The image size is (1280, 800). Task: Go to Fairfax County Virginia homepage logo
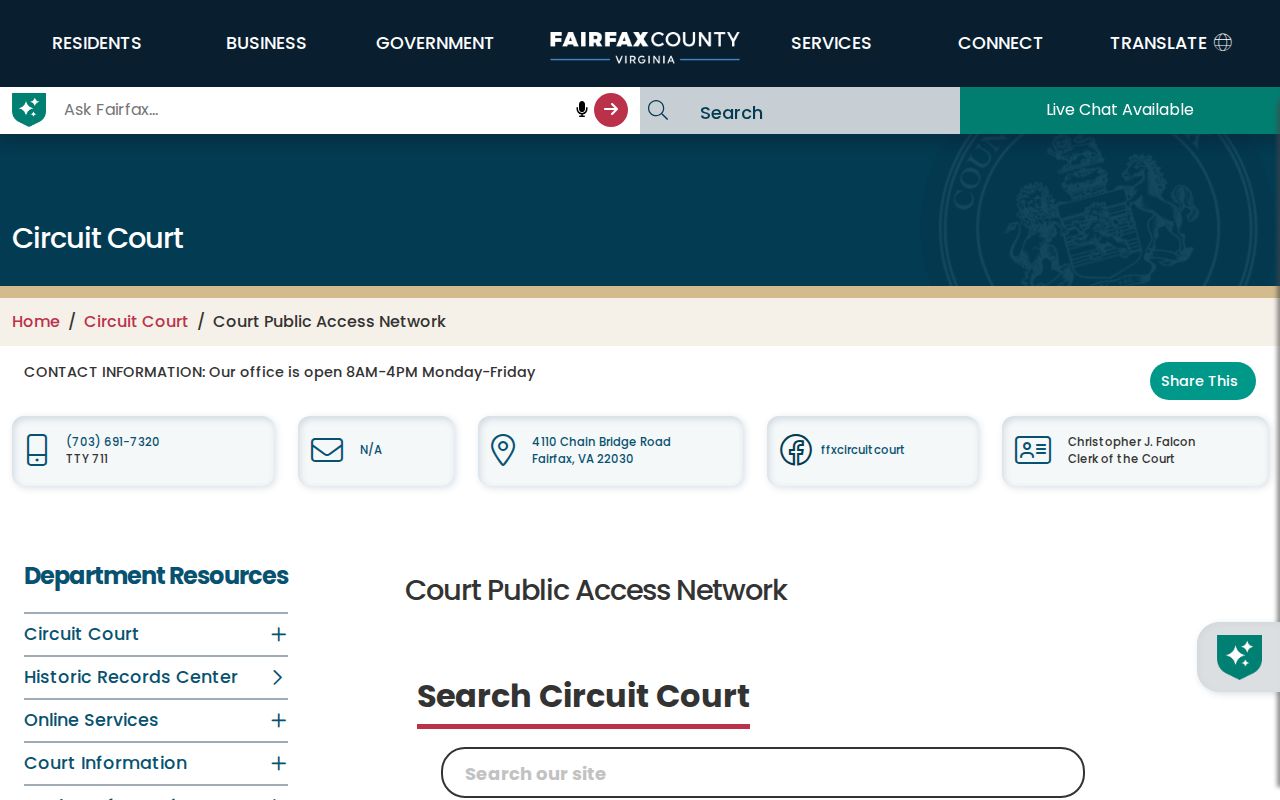[645, 46]
